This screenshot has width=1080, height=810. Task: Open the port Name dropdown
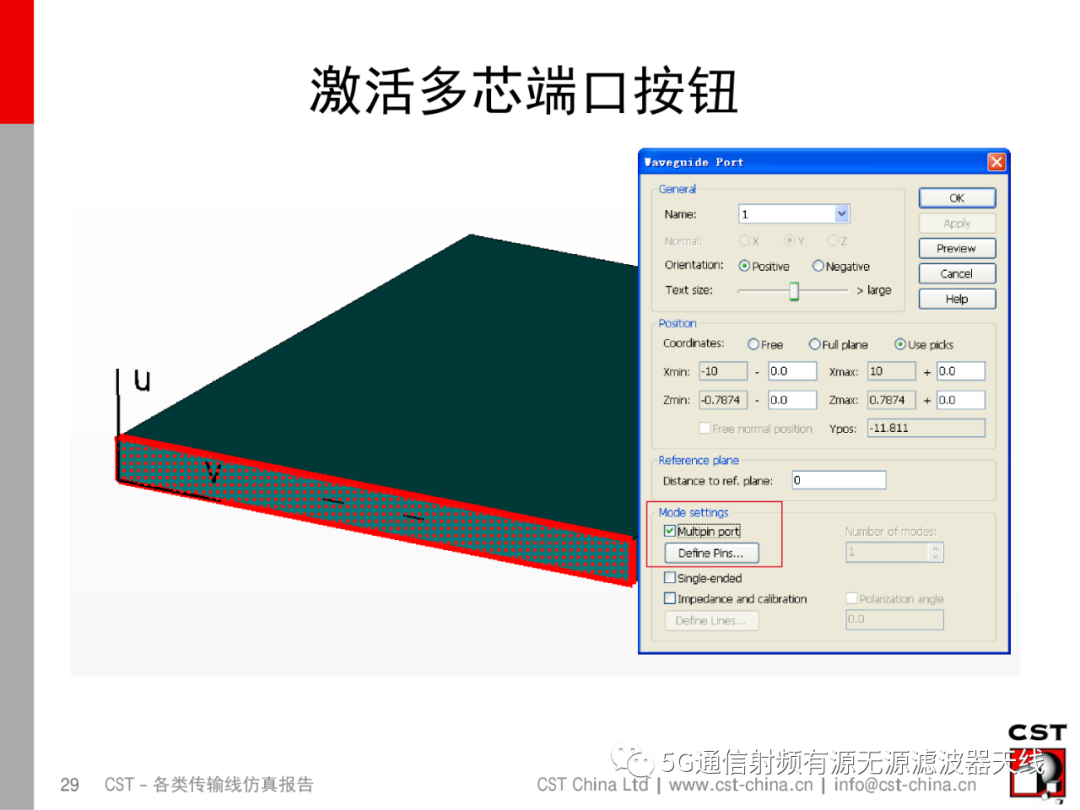tap(841, 213)
